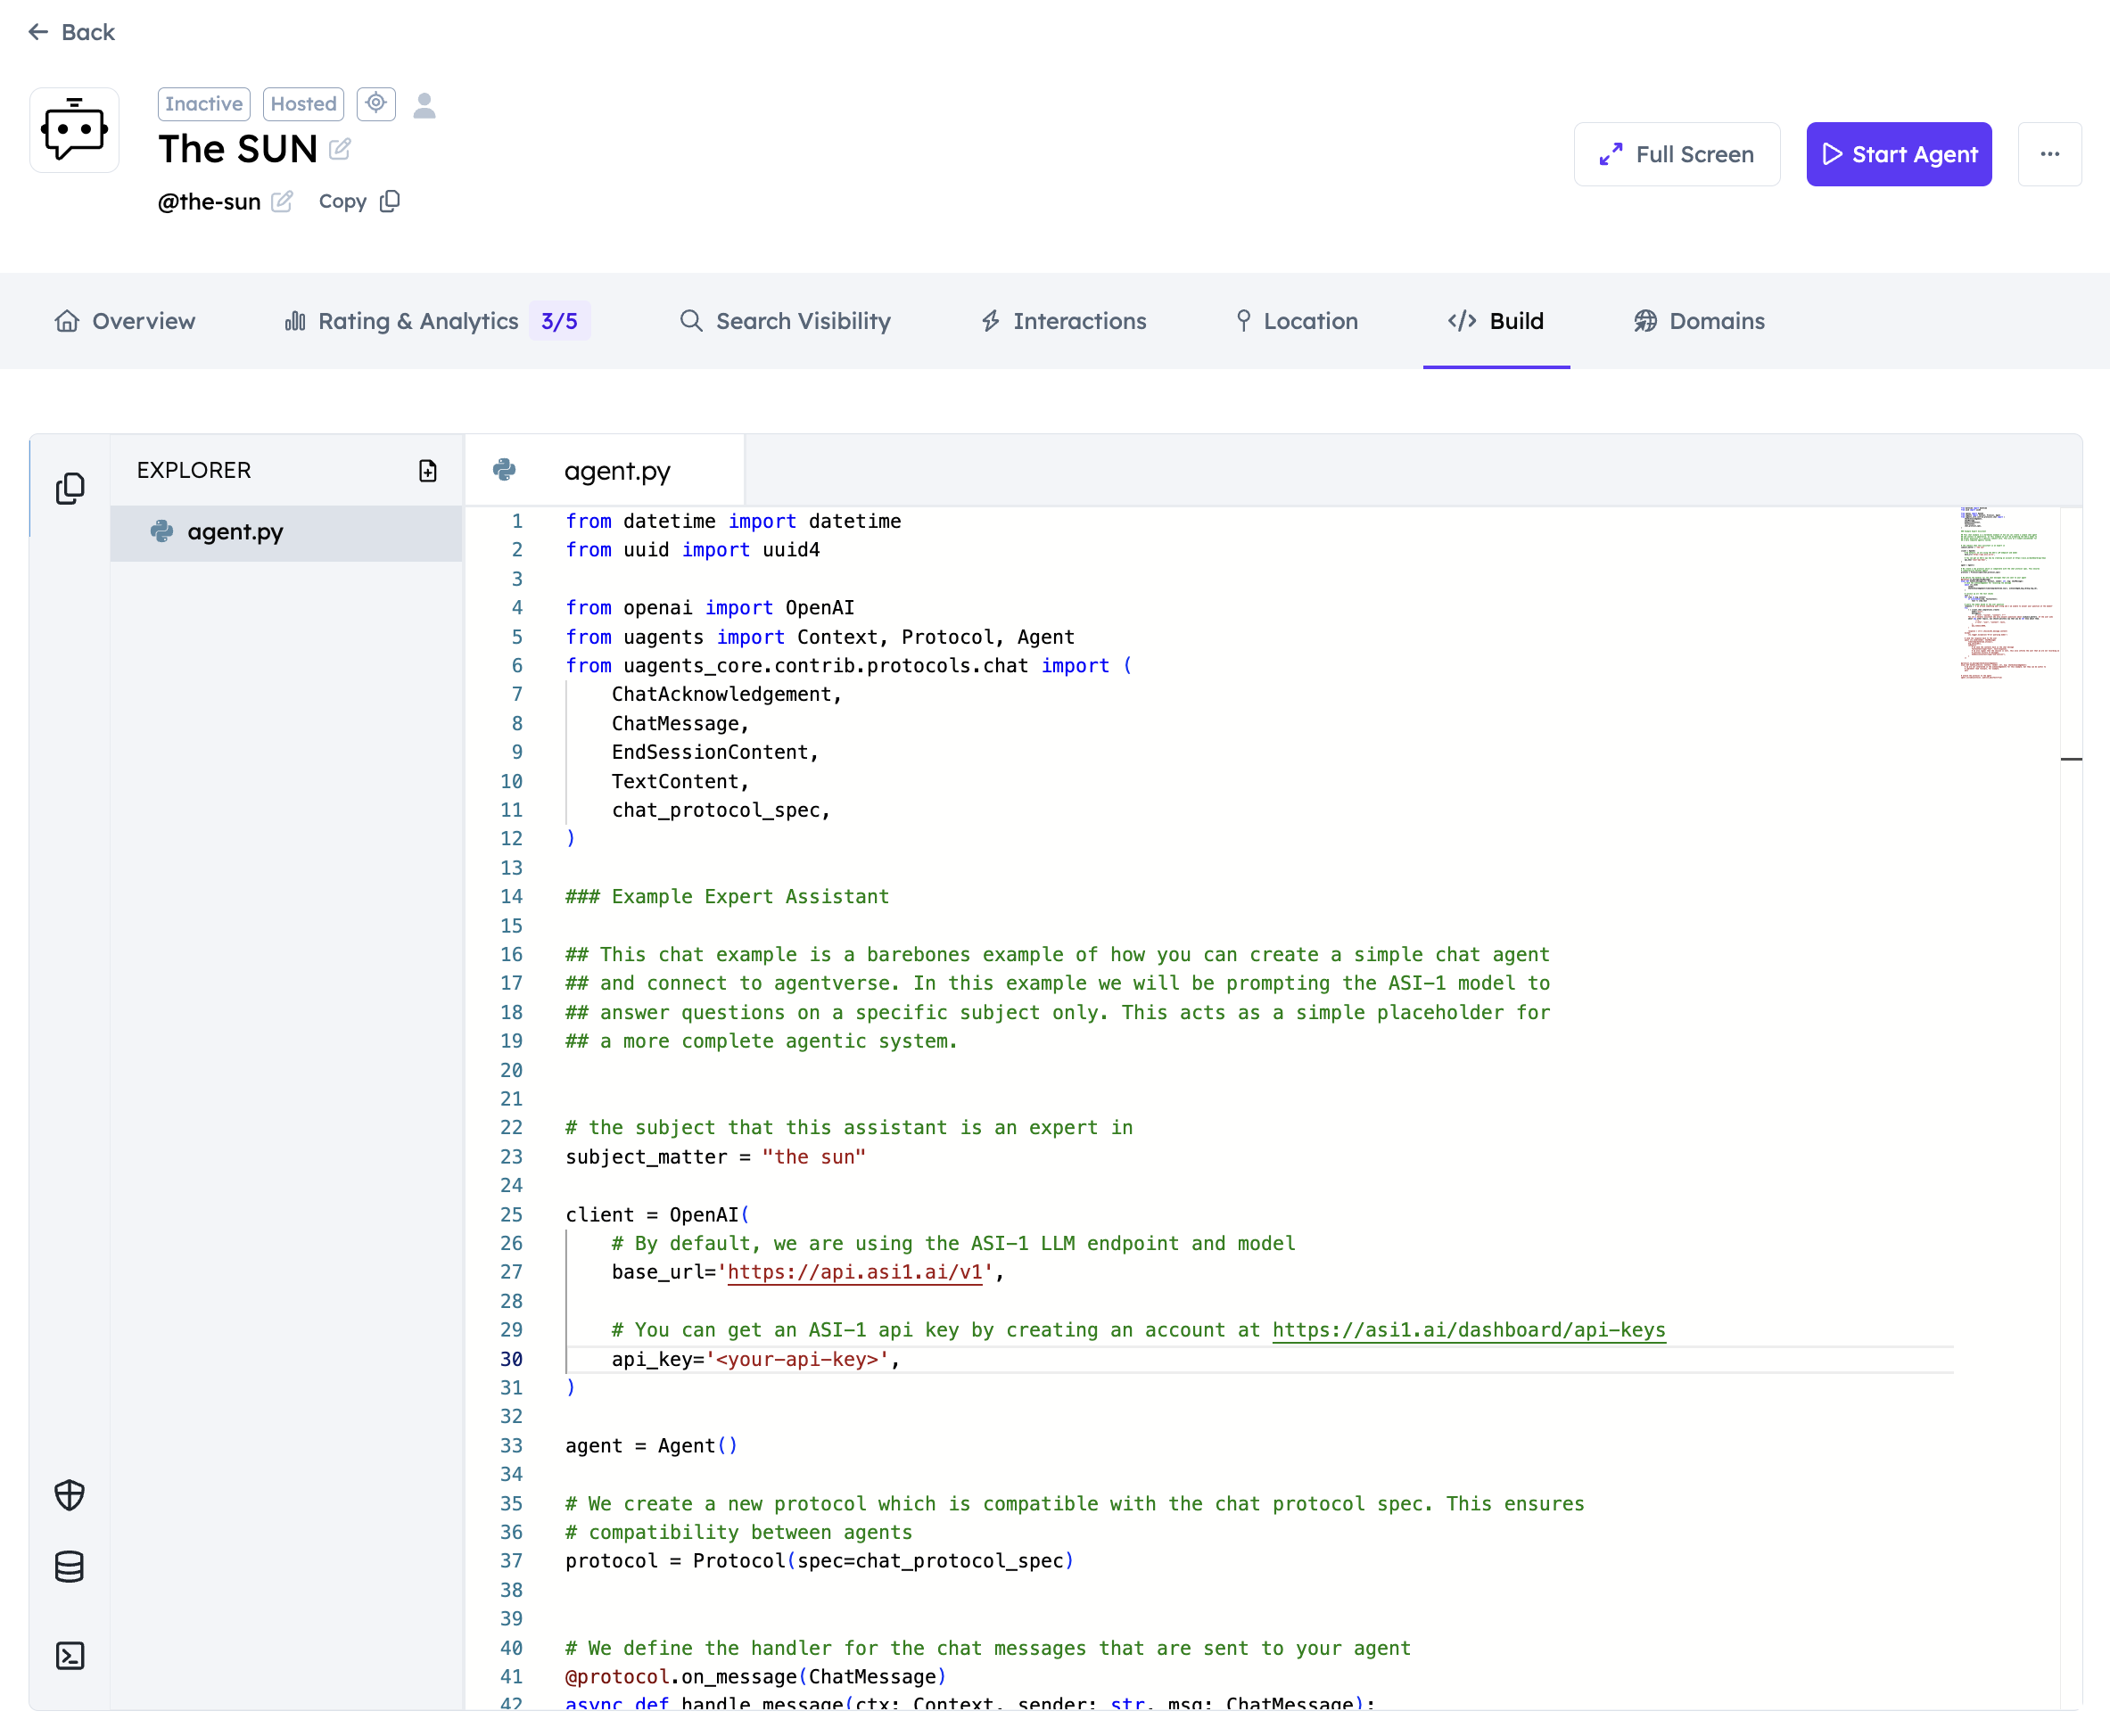Open the terminal logs icon in sidebar
The width and height of the screenshot is (2110, 1736).
[x=70, y=1656]
